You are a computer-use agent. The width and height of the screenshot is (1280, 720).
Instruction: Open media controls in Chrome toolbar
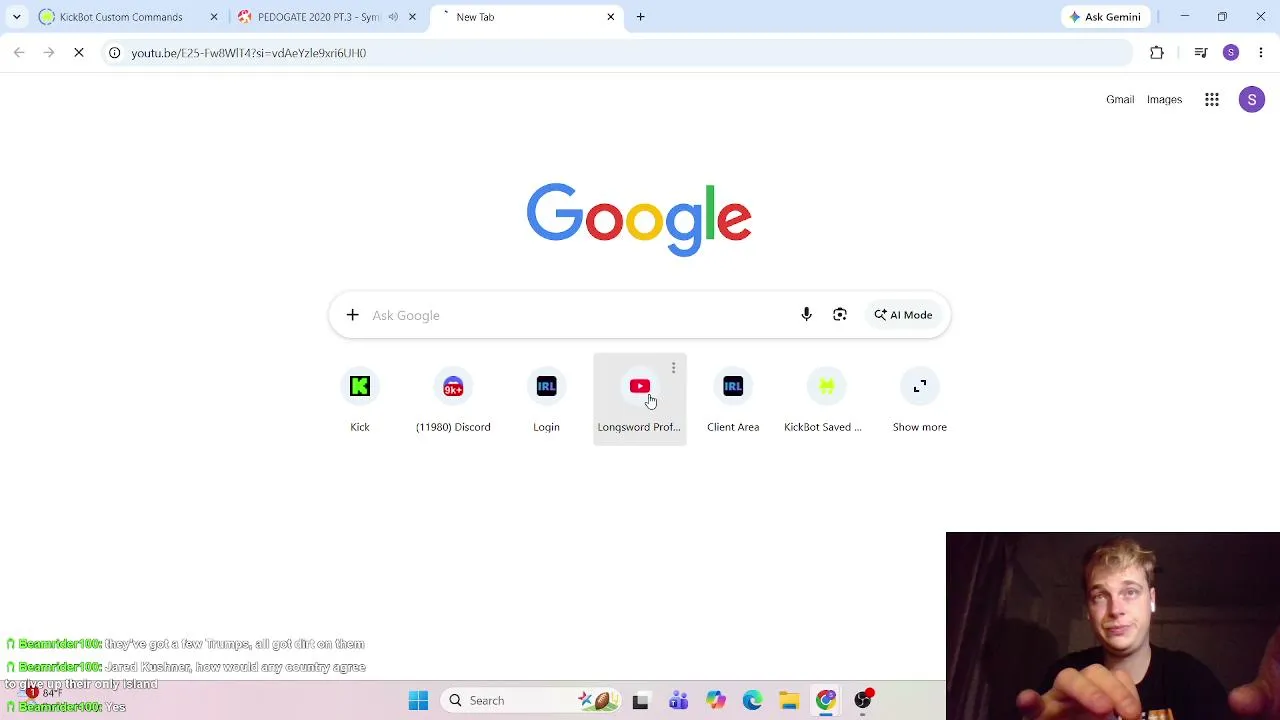[x=1201, y=53]
